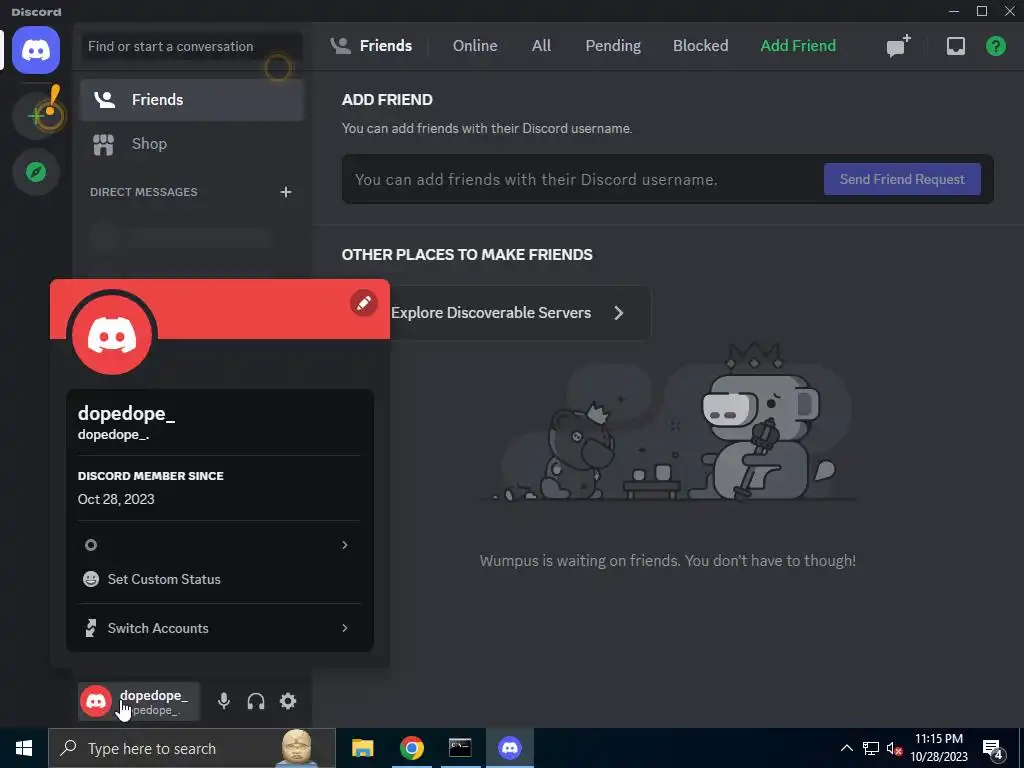This screenshot has height=768, width=1024.
Task: Switch to the Online tab
Action: coord(475,46)
